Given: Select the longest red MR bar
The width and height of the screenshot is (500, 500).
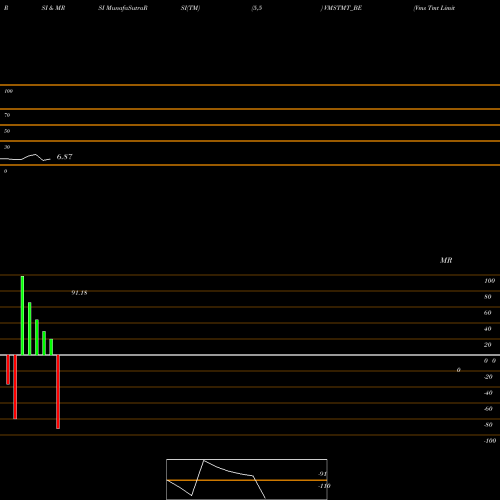Looking at the screenshot, I should pyautogui.click(x=58, y=392).
